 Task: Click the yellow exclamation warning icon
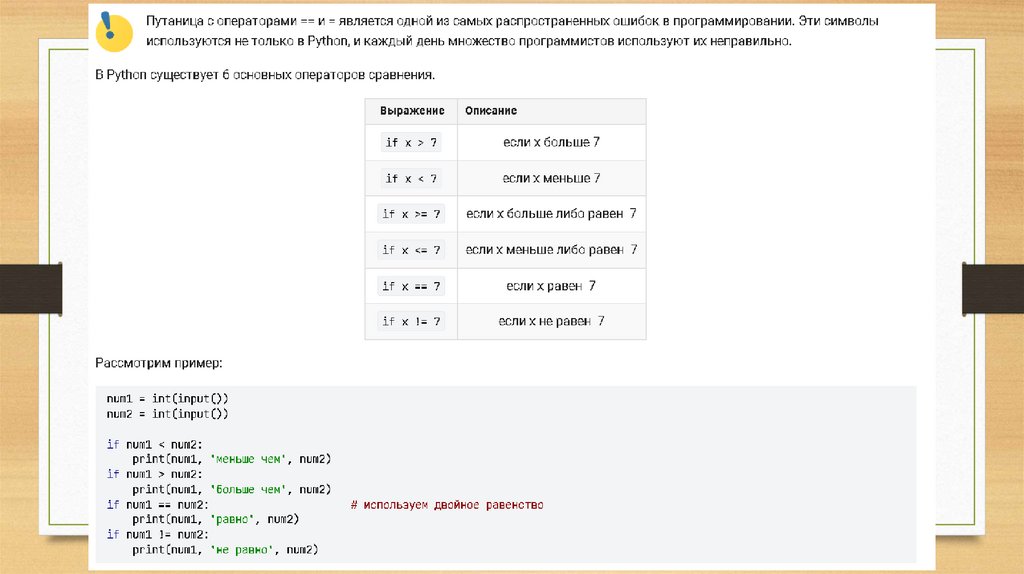point(115,31)
